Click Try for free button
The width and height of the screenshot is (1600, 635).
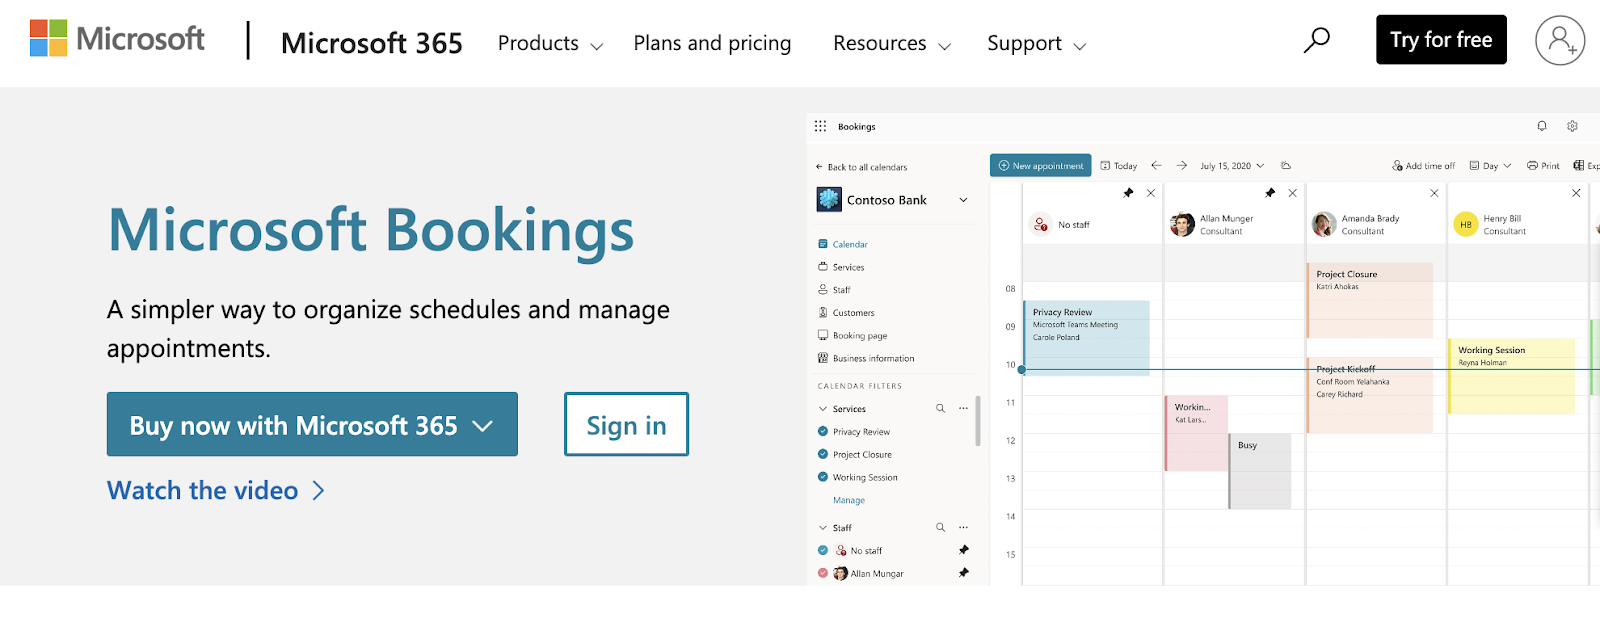(x=1441, y=40)
